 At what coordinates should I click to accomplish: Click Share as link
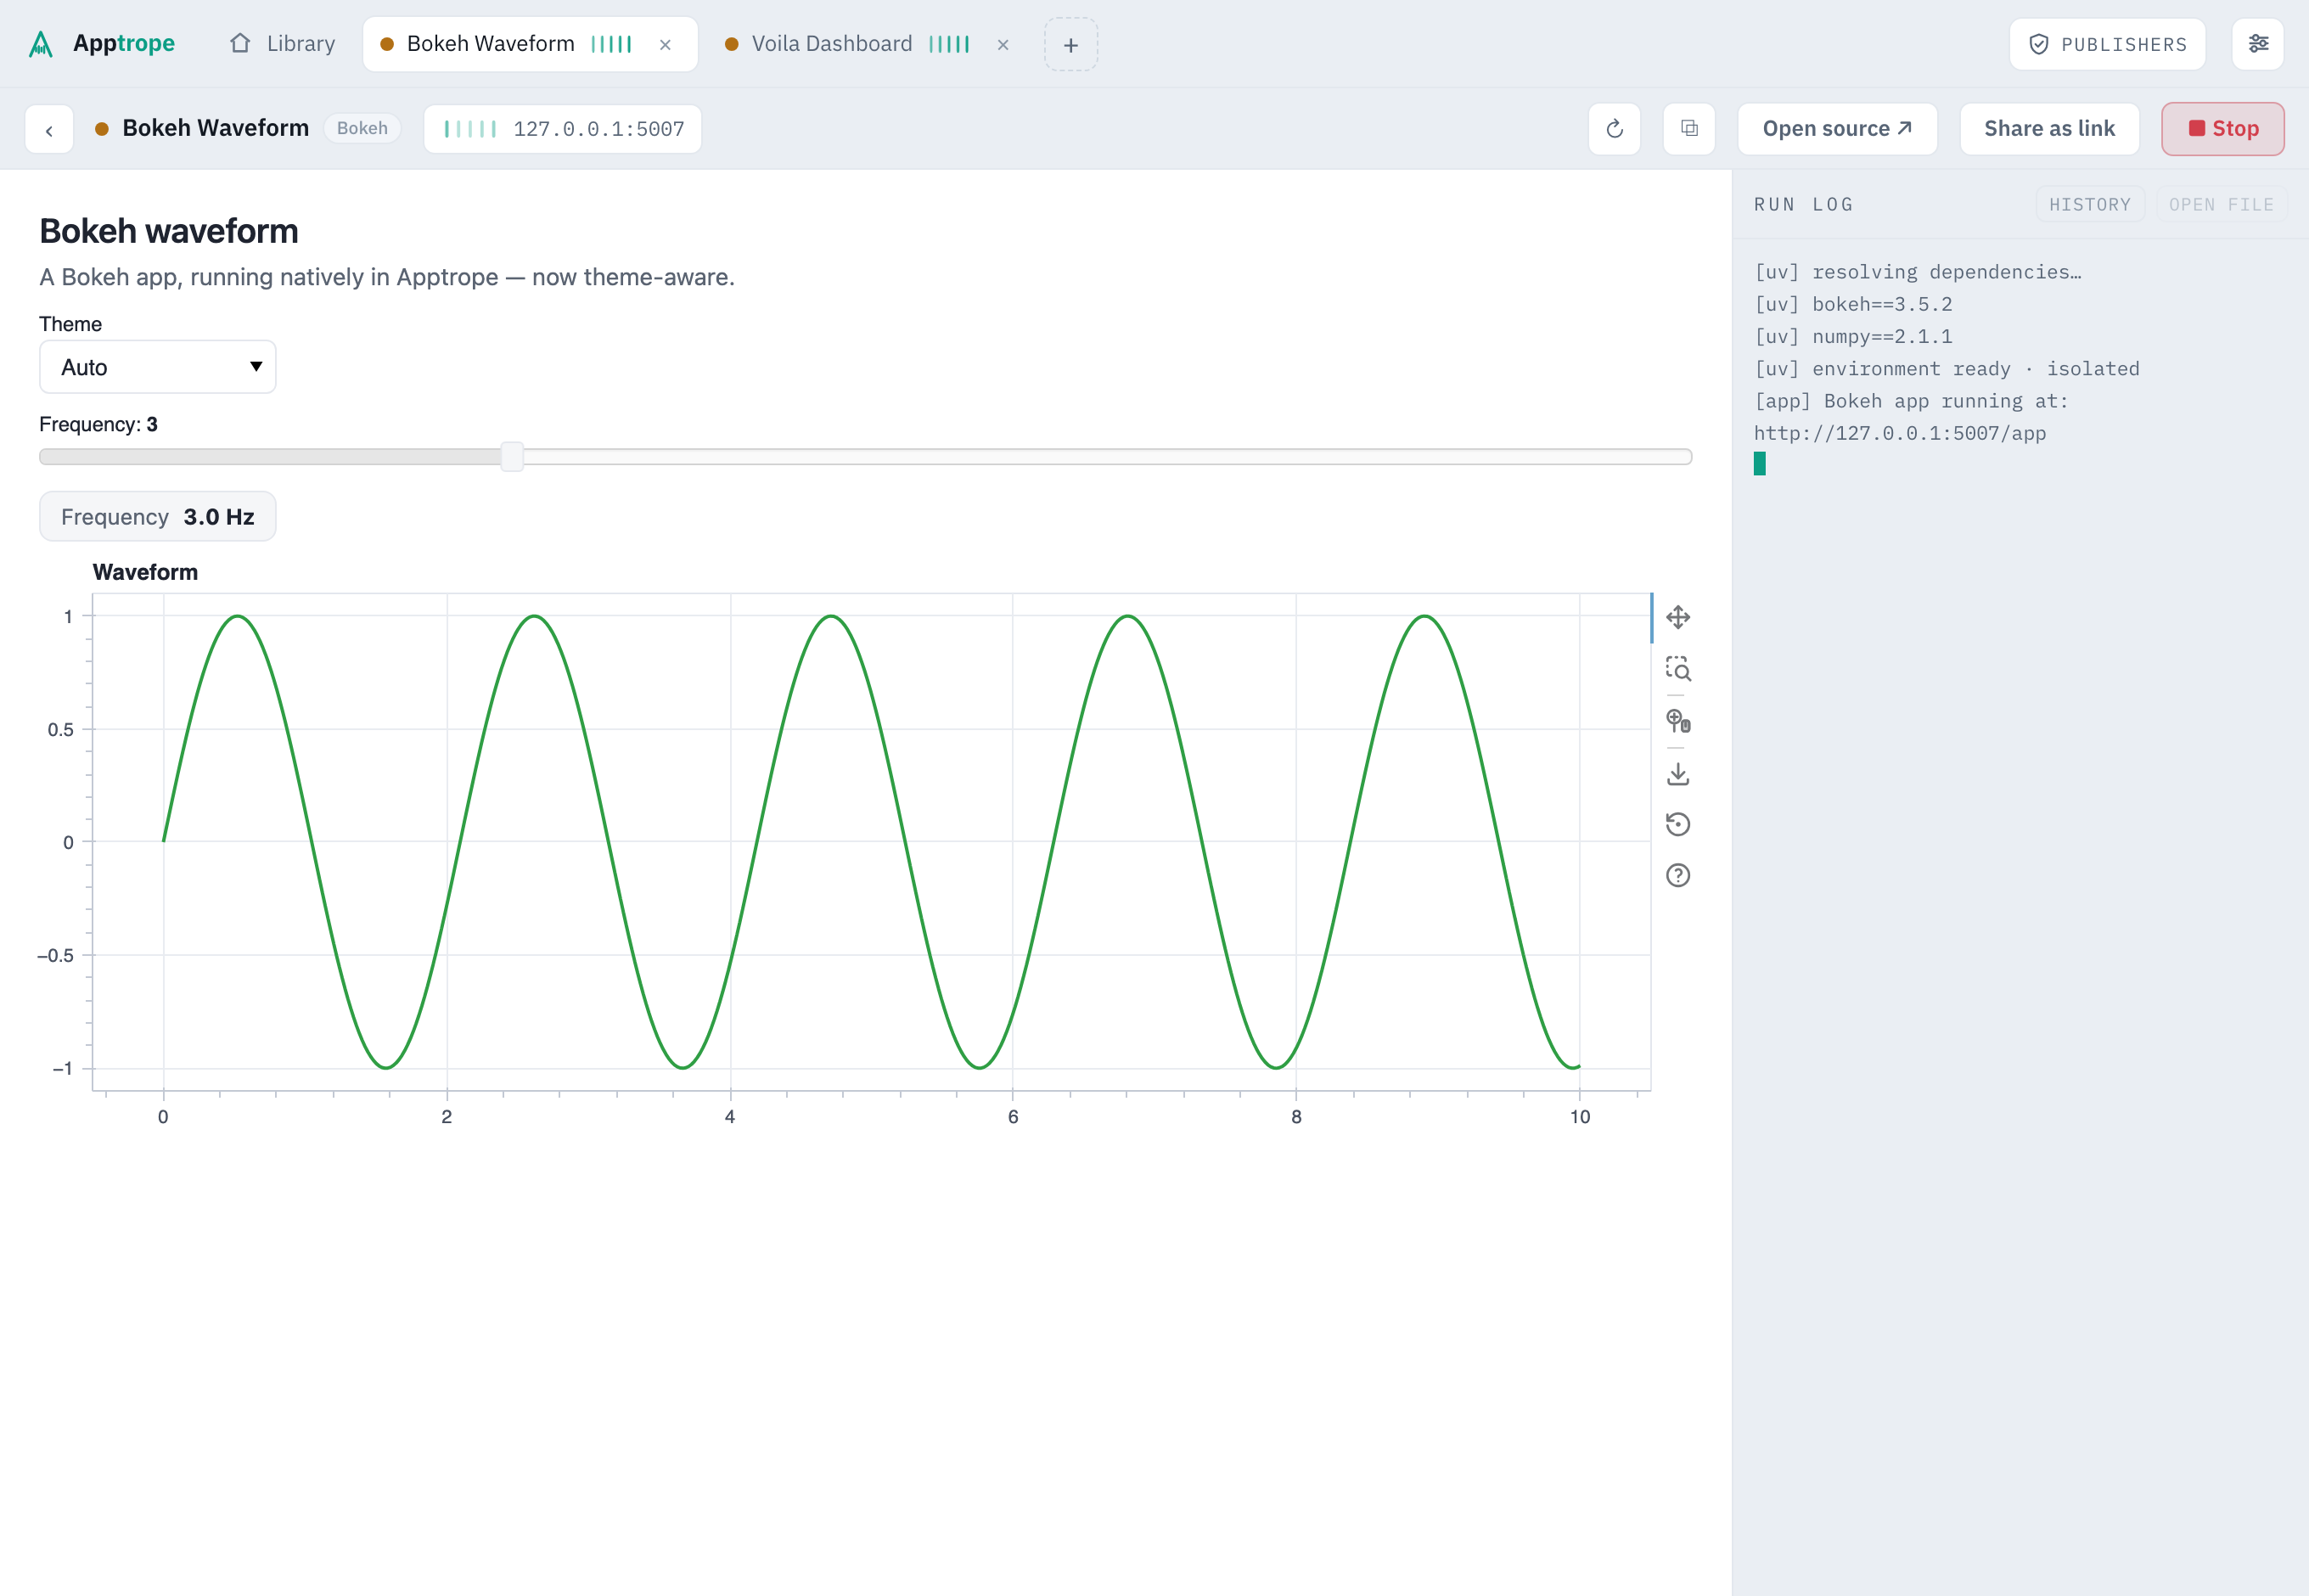point(2049,129)
